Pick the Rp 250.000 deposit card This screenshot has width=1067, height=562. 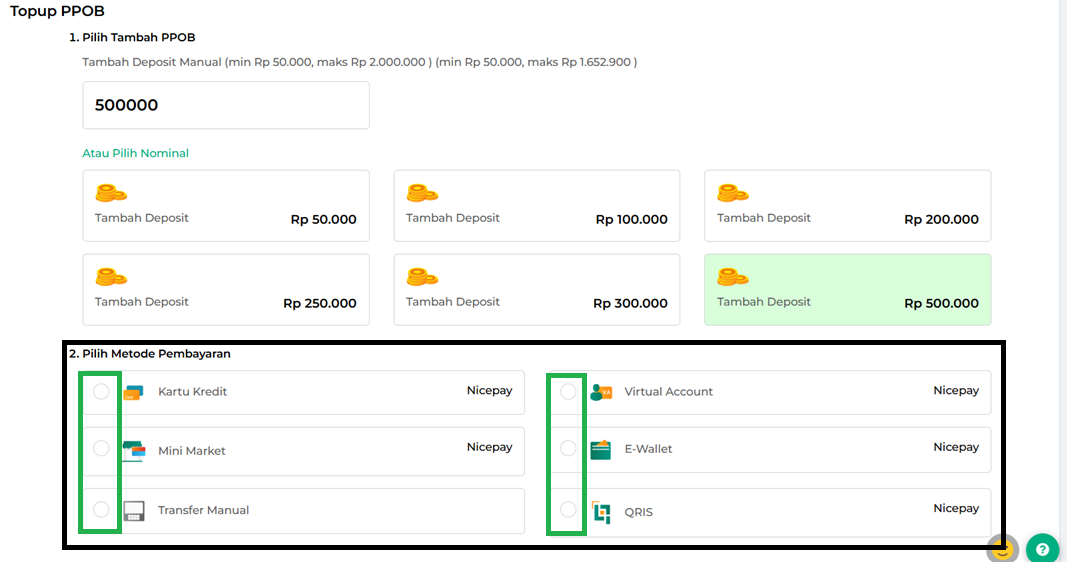pyautogui.click(x=226, y=290)
